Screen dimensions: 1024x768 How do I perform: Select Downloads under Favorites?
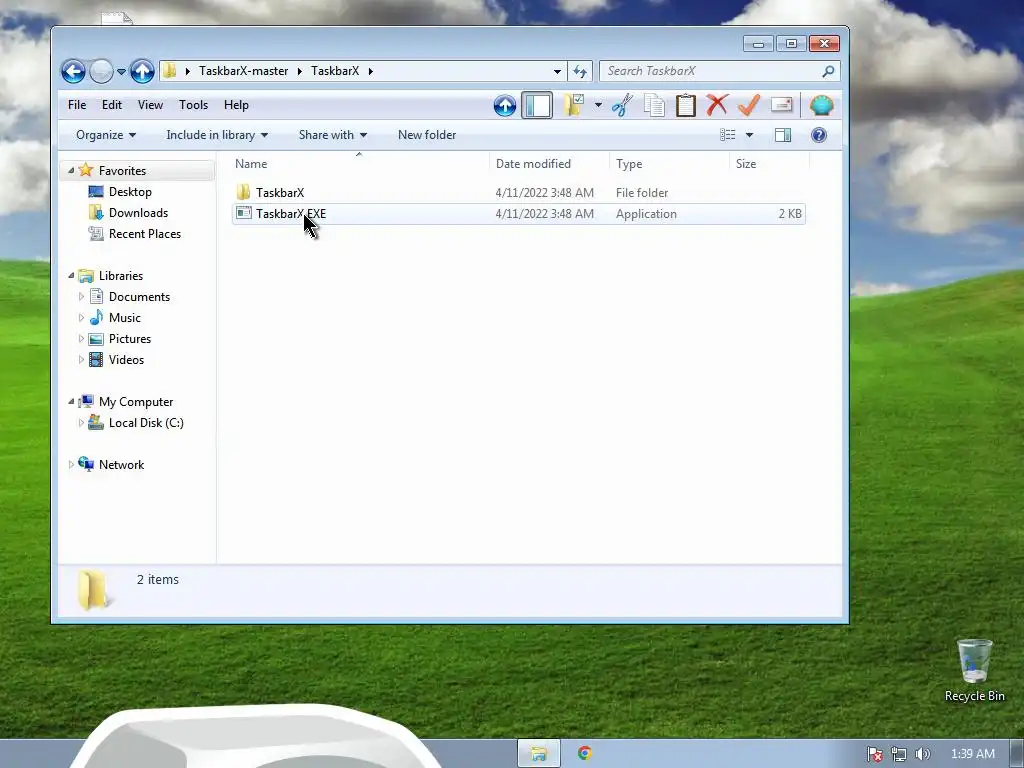138,213
